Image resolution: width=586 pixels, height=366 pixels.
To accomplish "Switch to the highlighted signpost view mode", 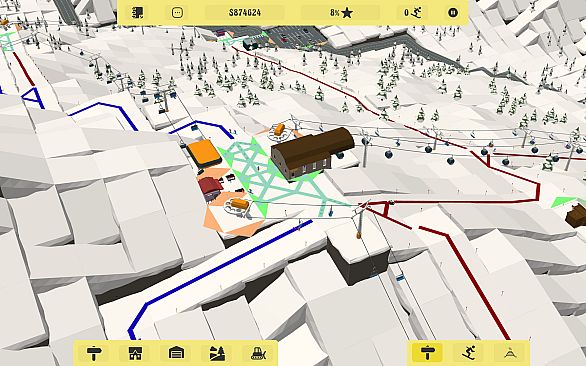I will 428,353.
